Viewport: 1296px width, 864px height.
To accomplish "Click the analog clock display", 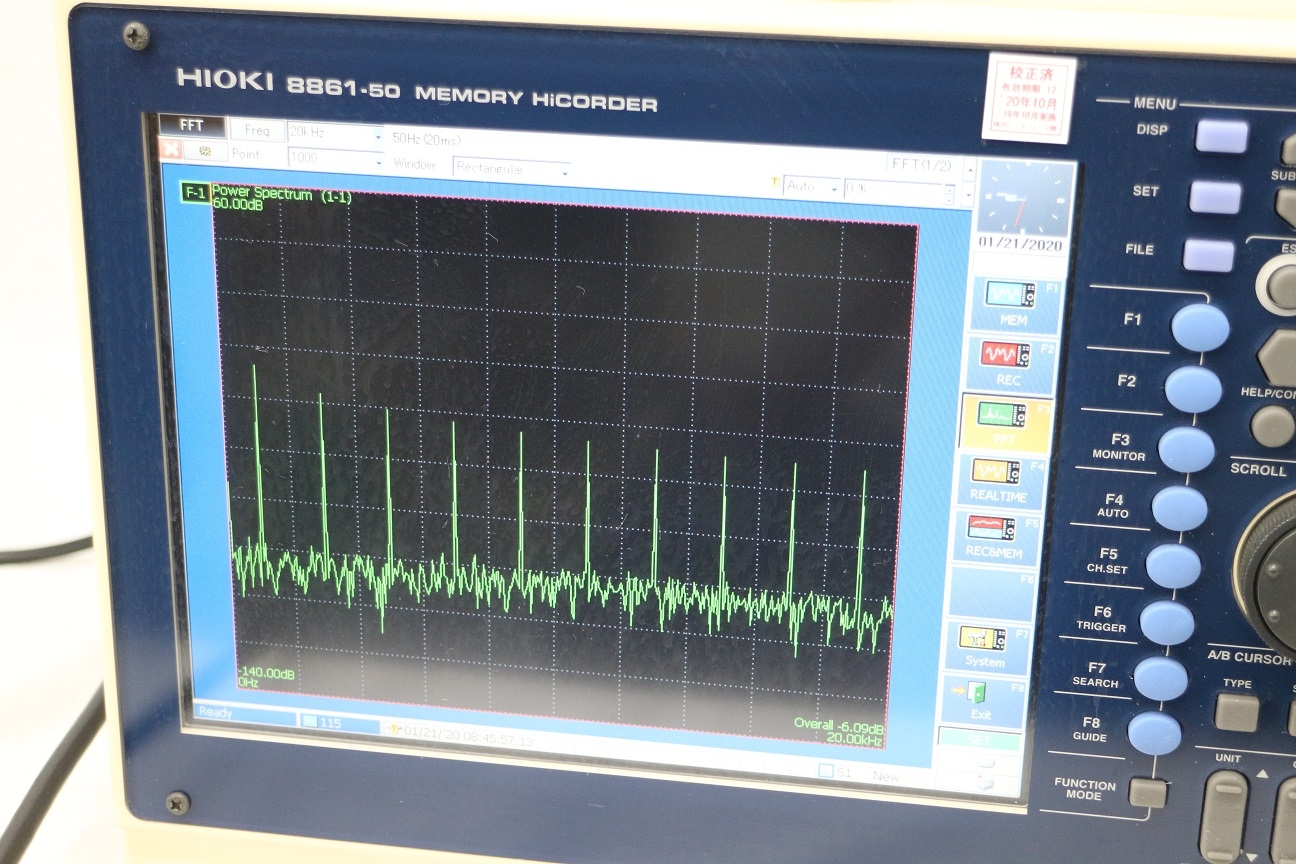I will tap(1026, 197).
